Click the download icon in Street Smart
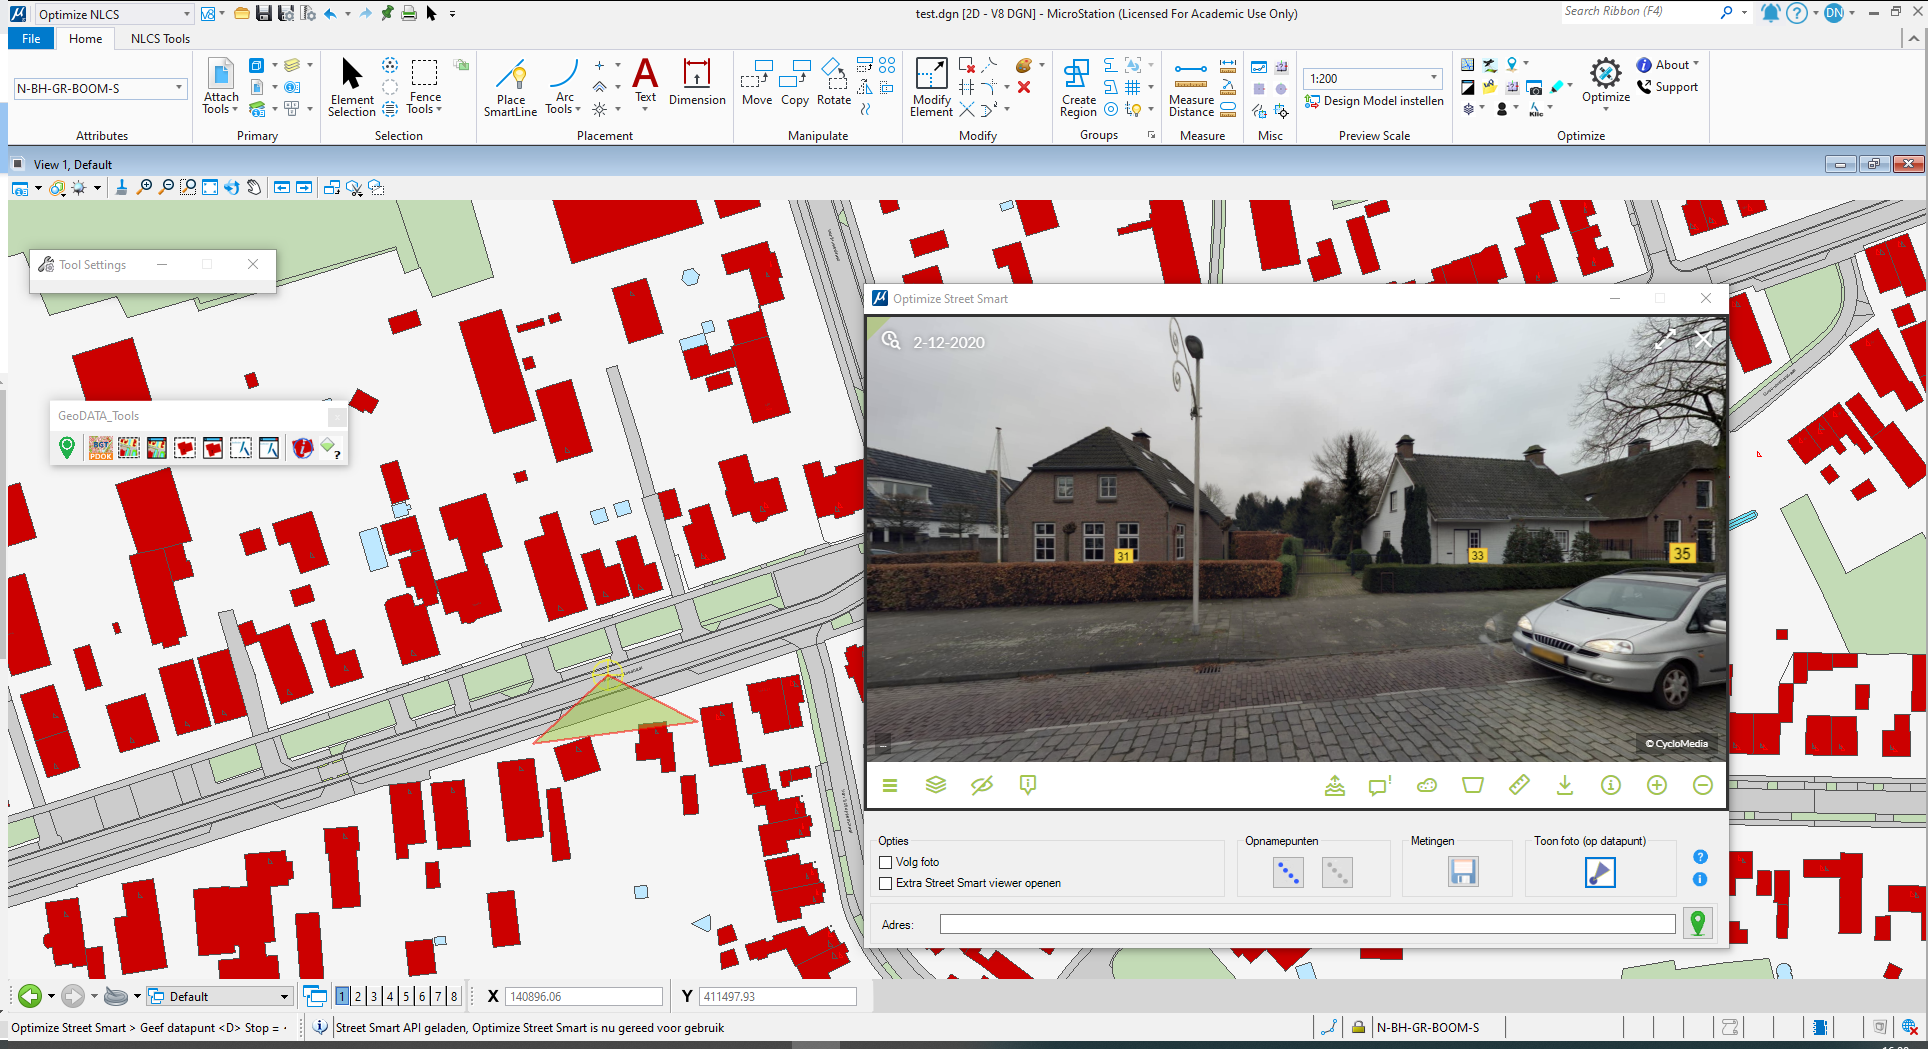1928x1049 pixels. [1565, 785]
